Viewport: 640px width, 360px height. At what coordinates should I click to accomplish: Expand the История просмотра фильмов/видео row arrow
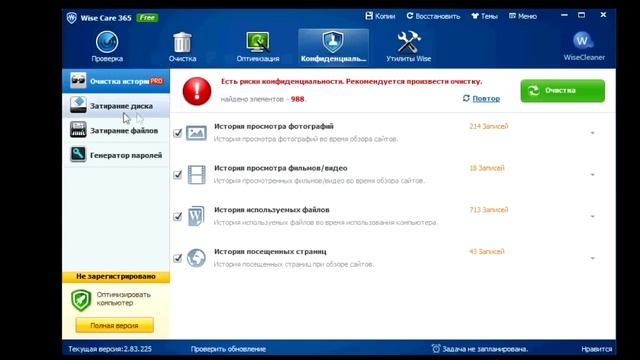(x=592, y=175)
